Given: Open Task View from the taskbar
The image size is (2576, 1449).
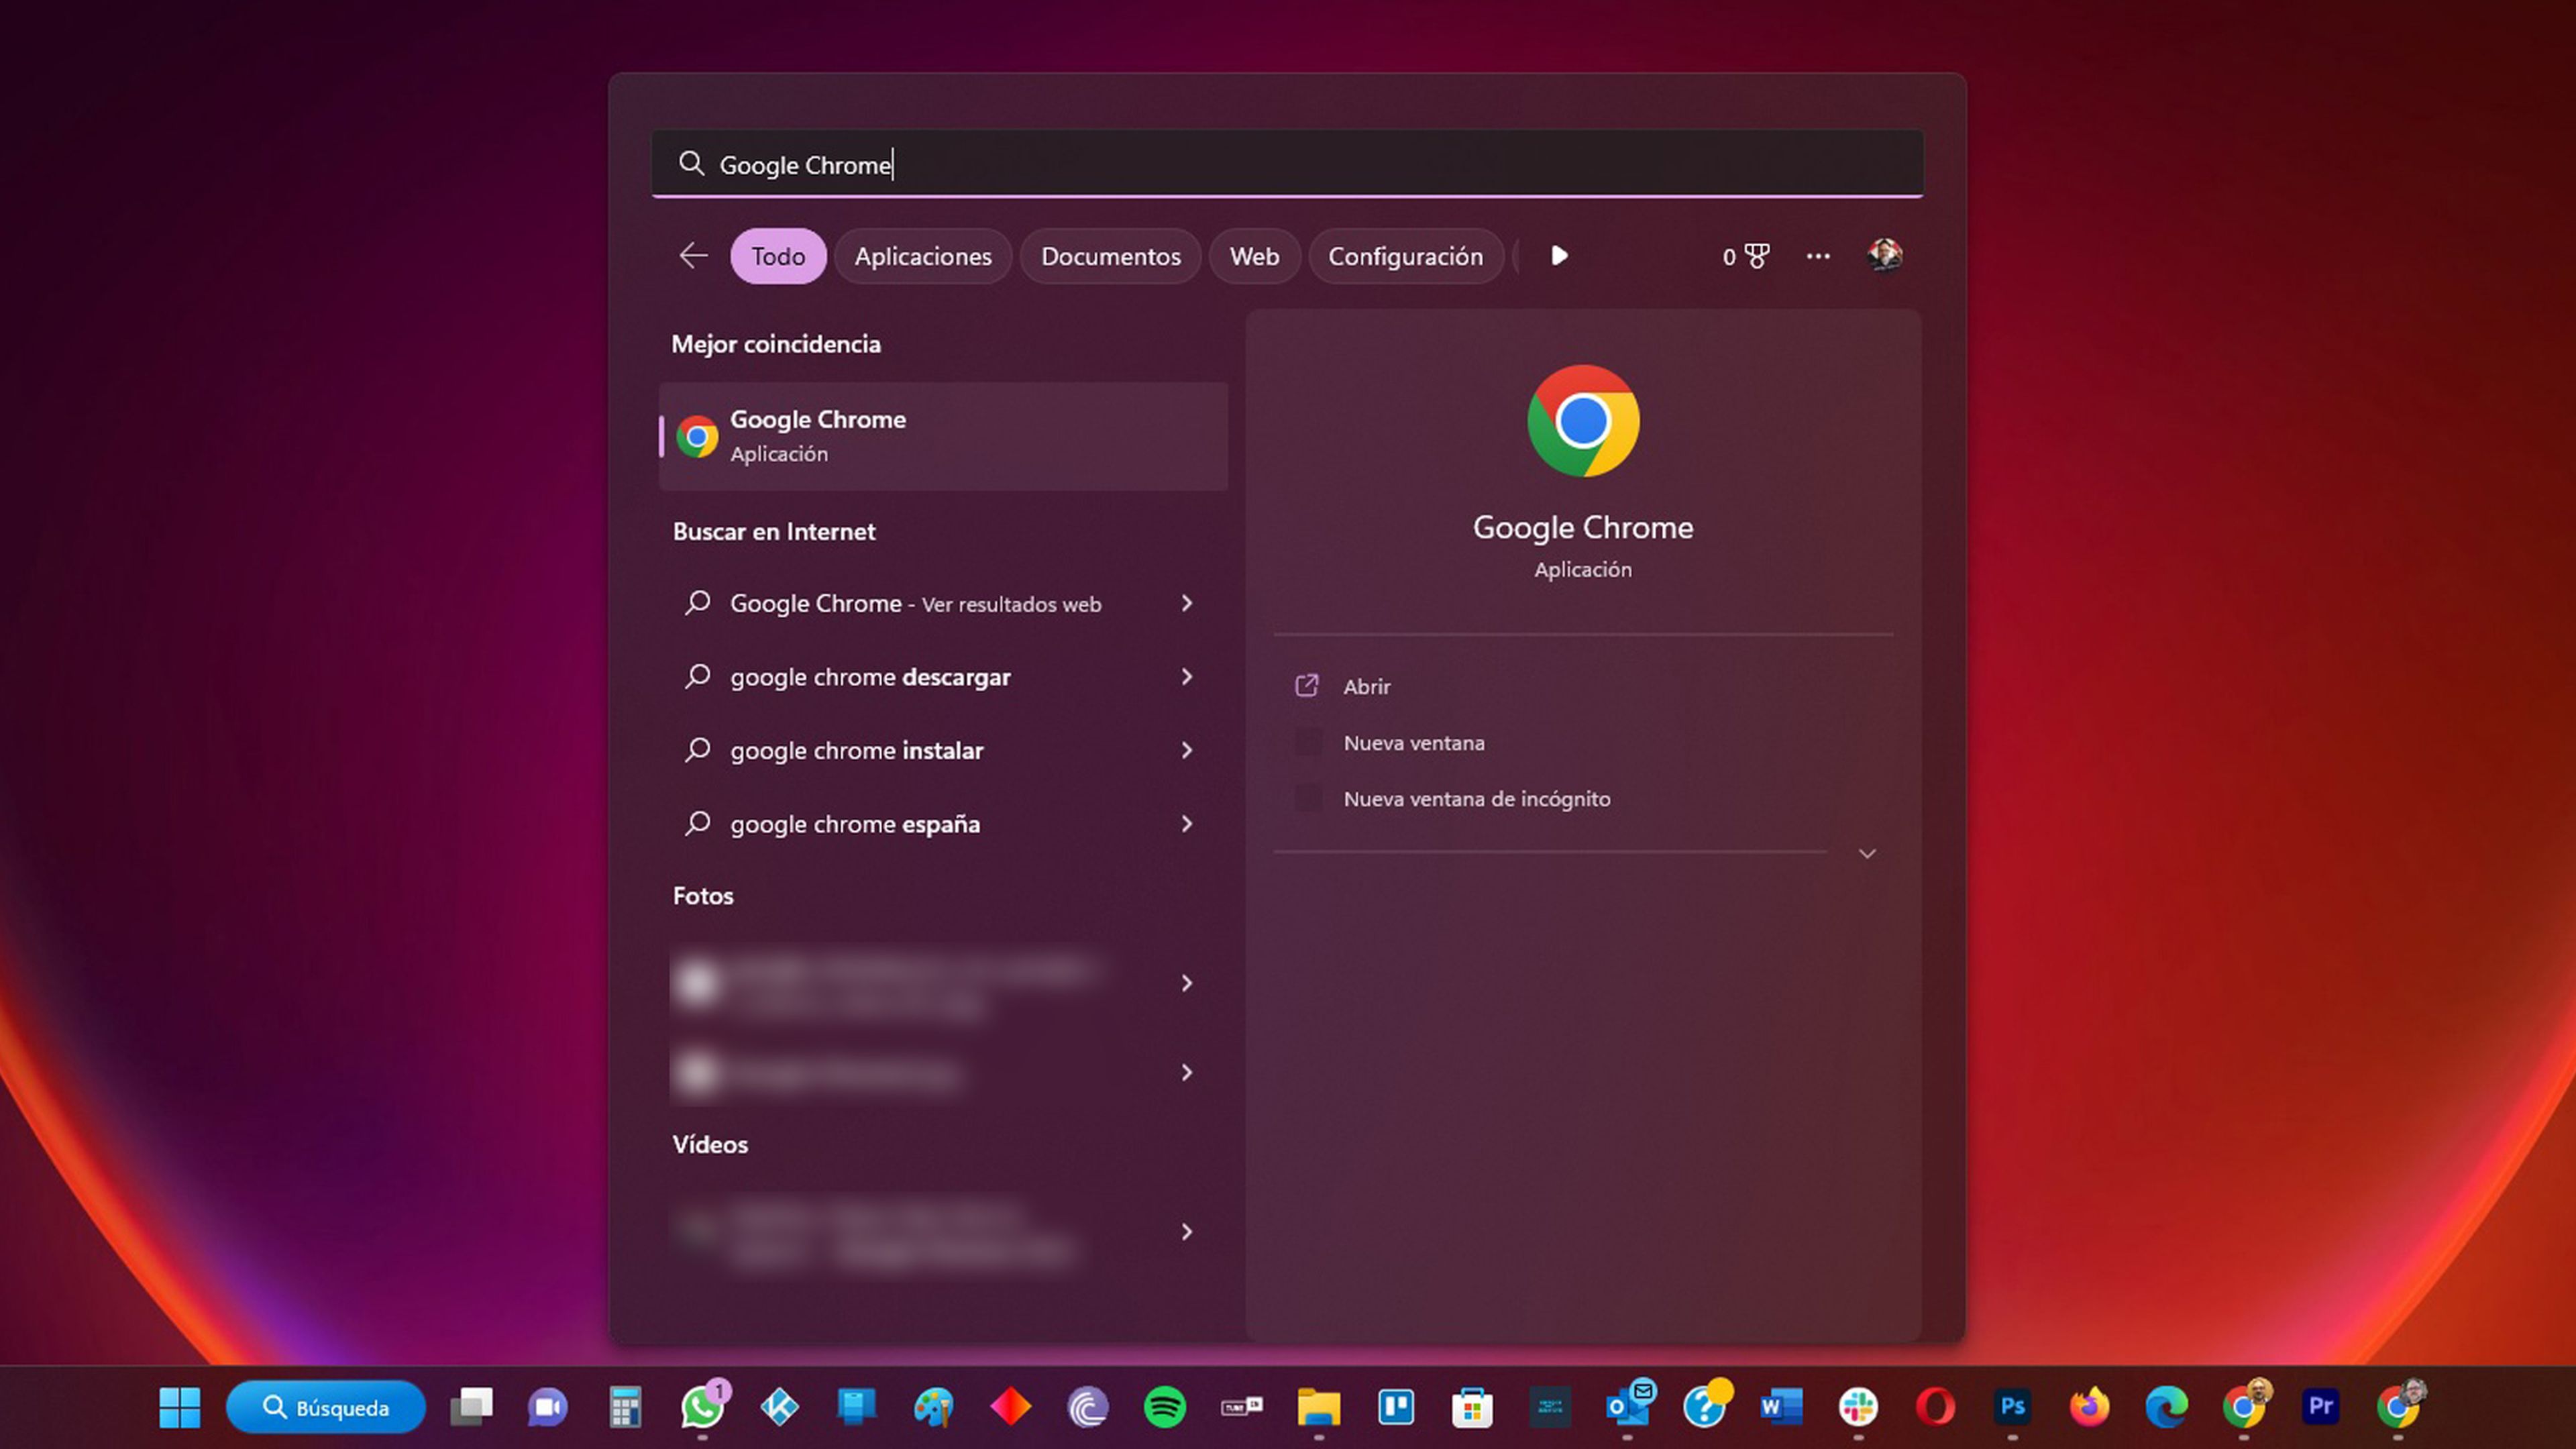Looking at the screenshot, I should tap(471, 1407).
